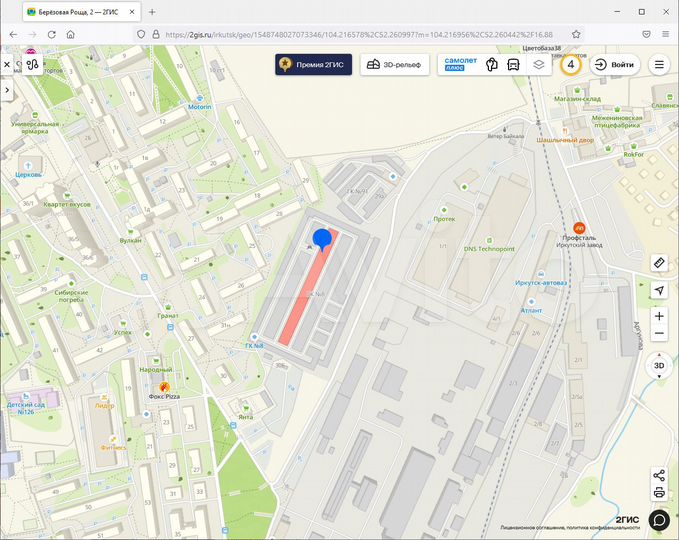This screenshot has height=540, width=679.
Task: Toggle the 3D view compass
Action: coord(659,365)
